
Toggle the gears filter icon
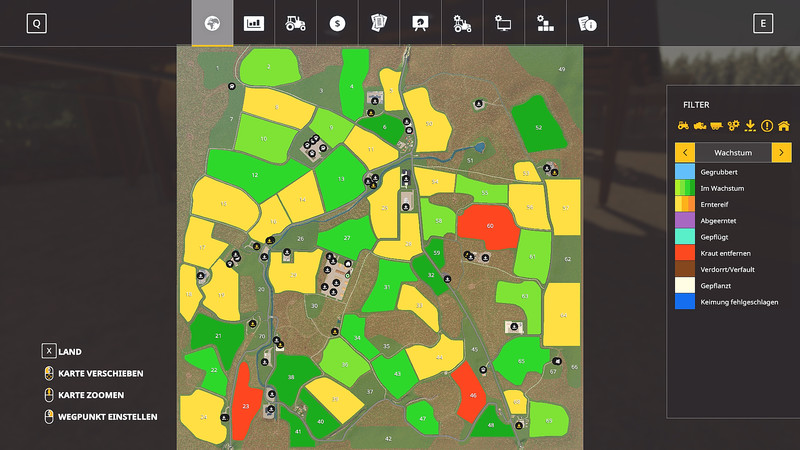click(x=733, y=126)
